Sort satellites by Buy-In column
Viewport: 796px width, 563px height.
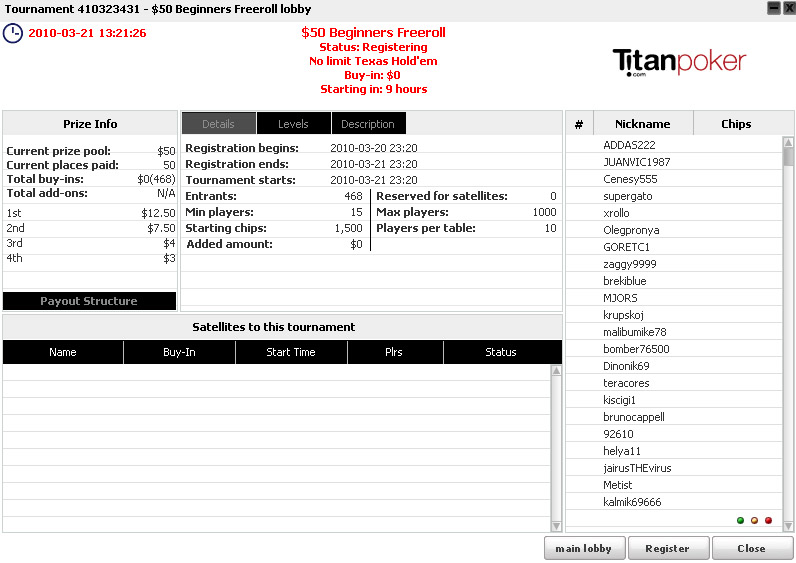pos(179,352)
